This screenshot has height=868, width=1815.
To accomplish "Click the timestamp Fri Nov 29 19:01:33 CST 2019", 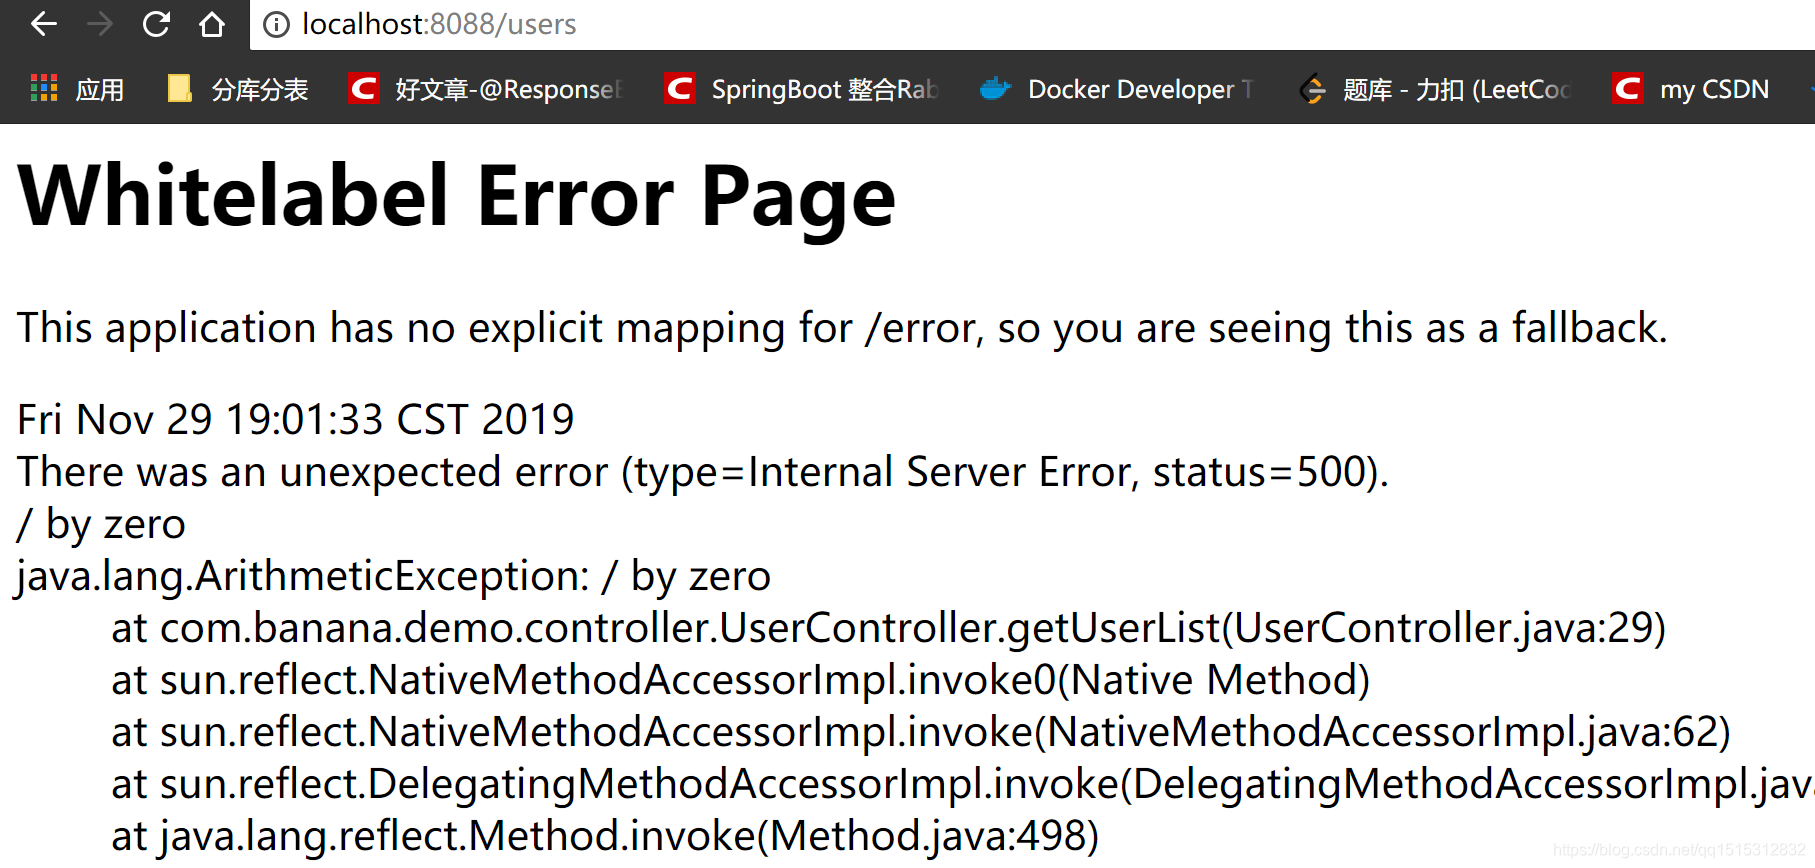I will [296, 419].
